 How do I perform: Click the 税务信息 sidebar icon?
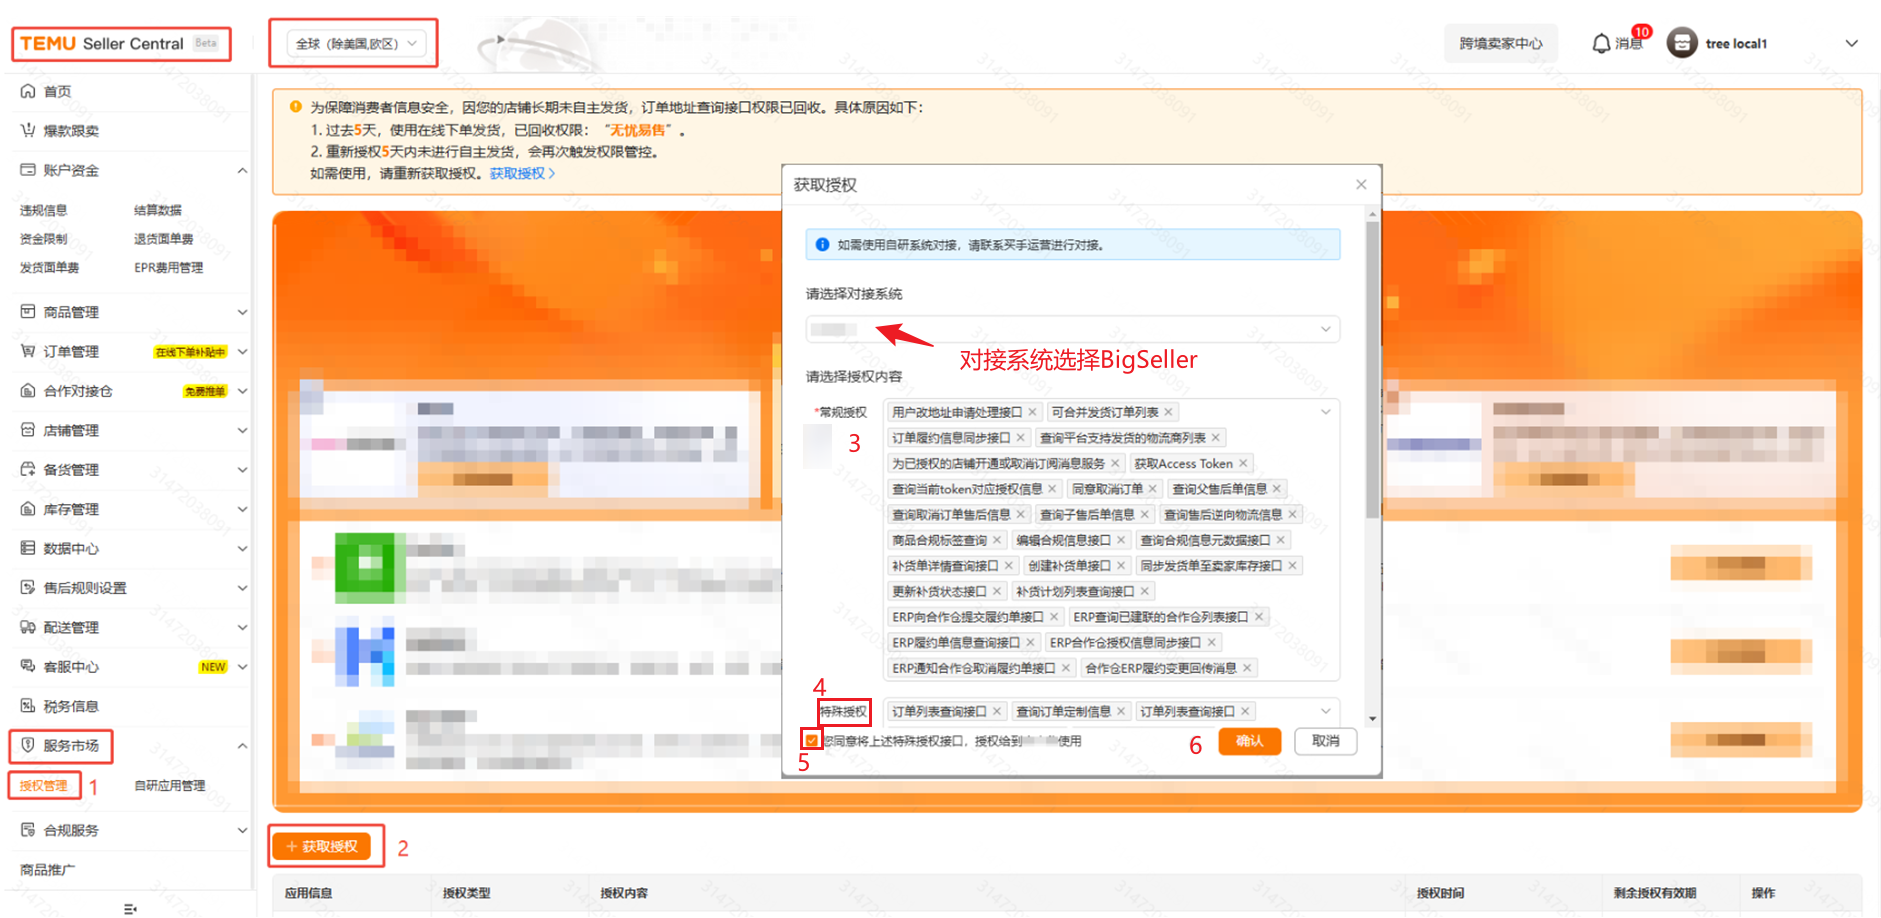tap(28, 706)
